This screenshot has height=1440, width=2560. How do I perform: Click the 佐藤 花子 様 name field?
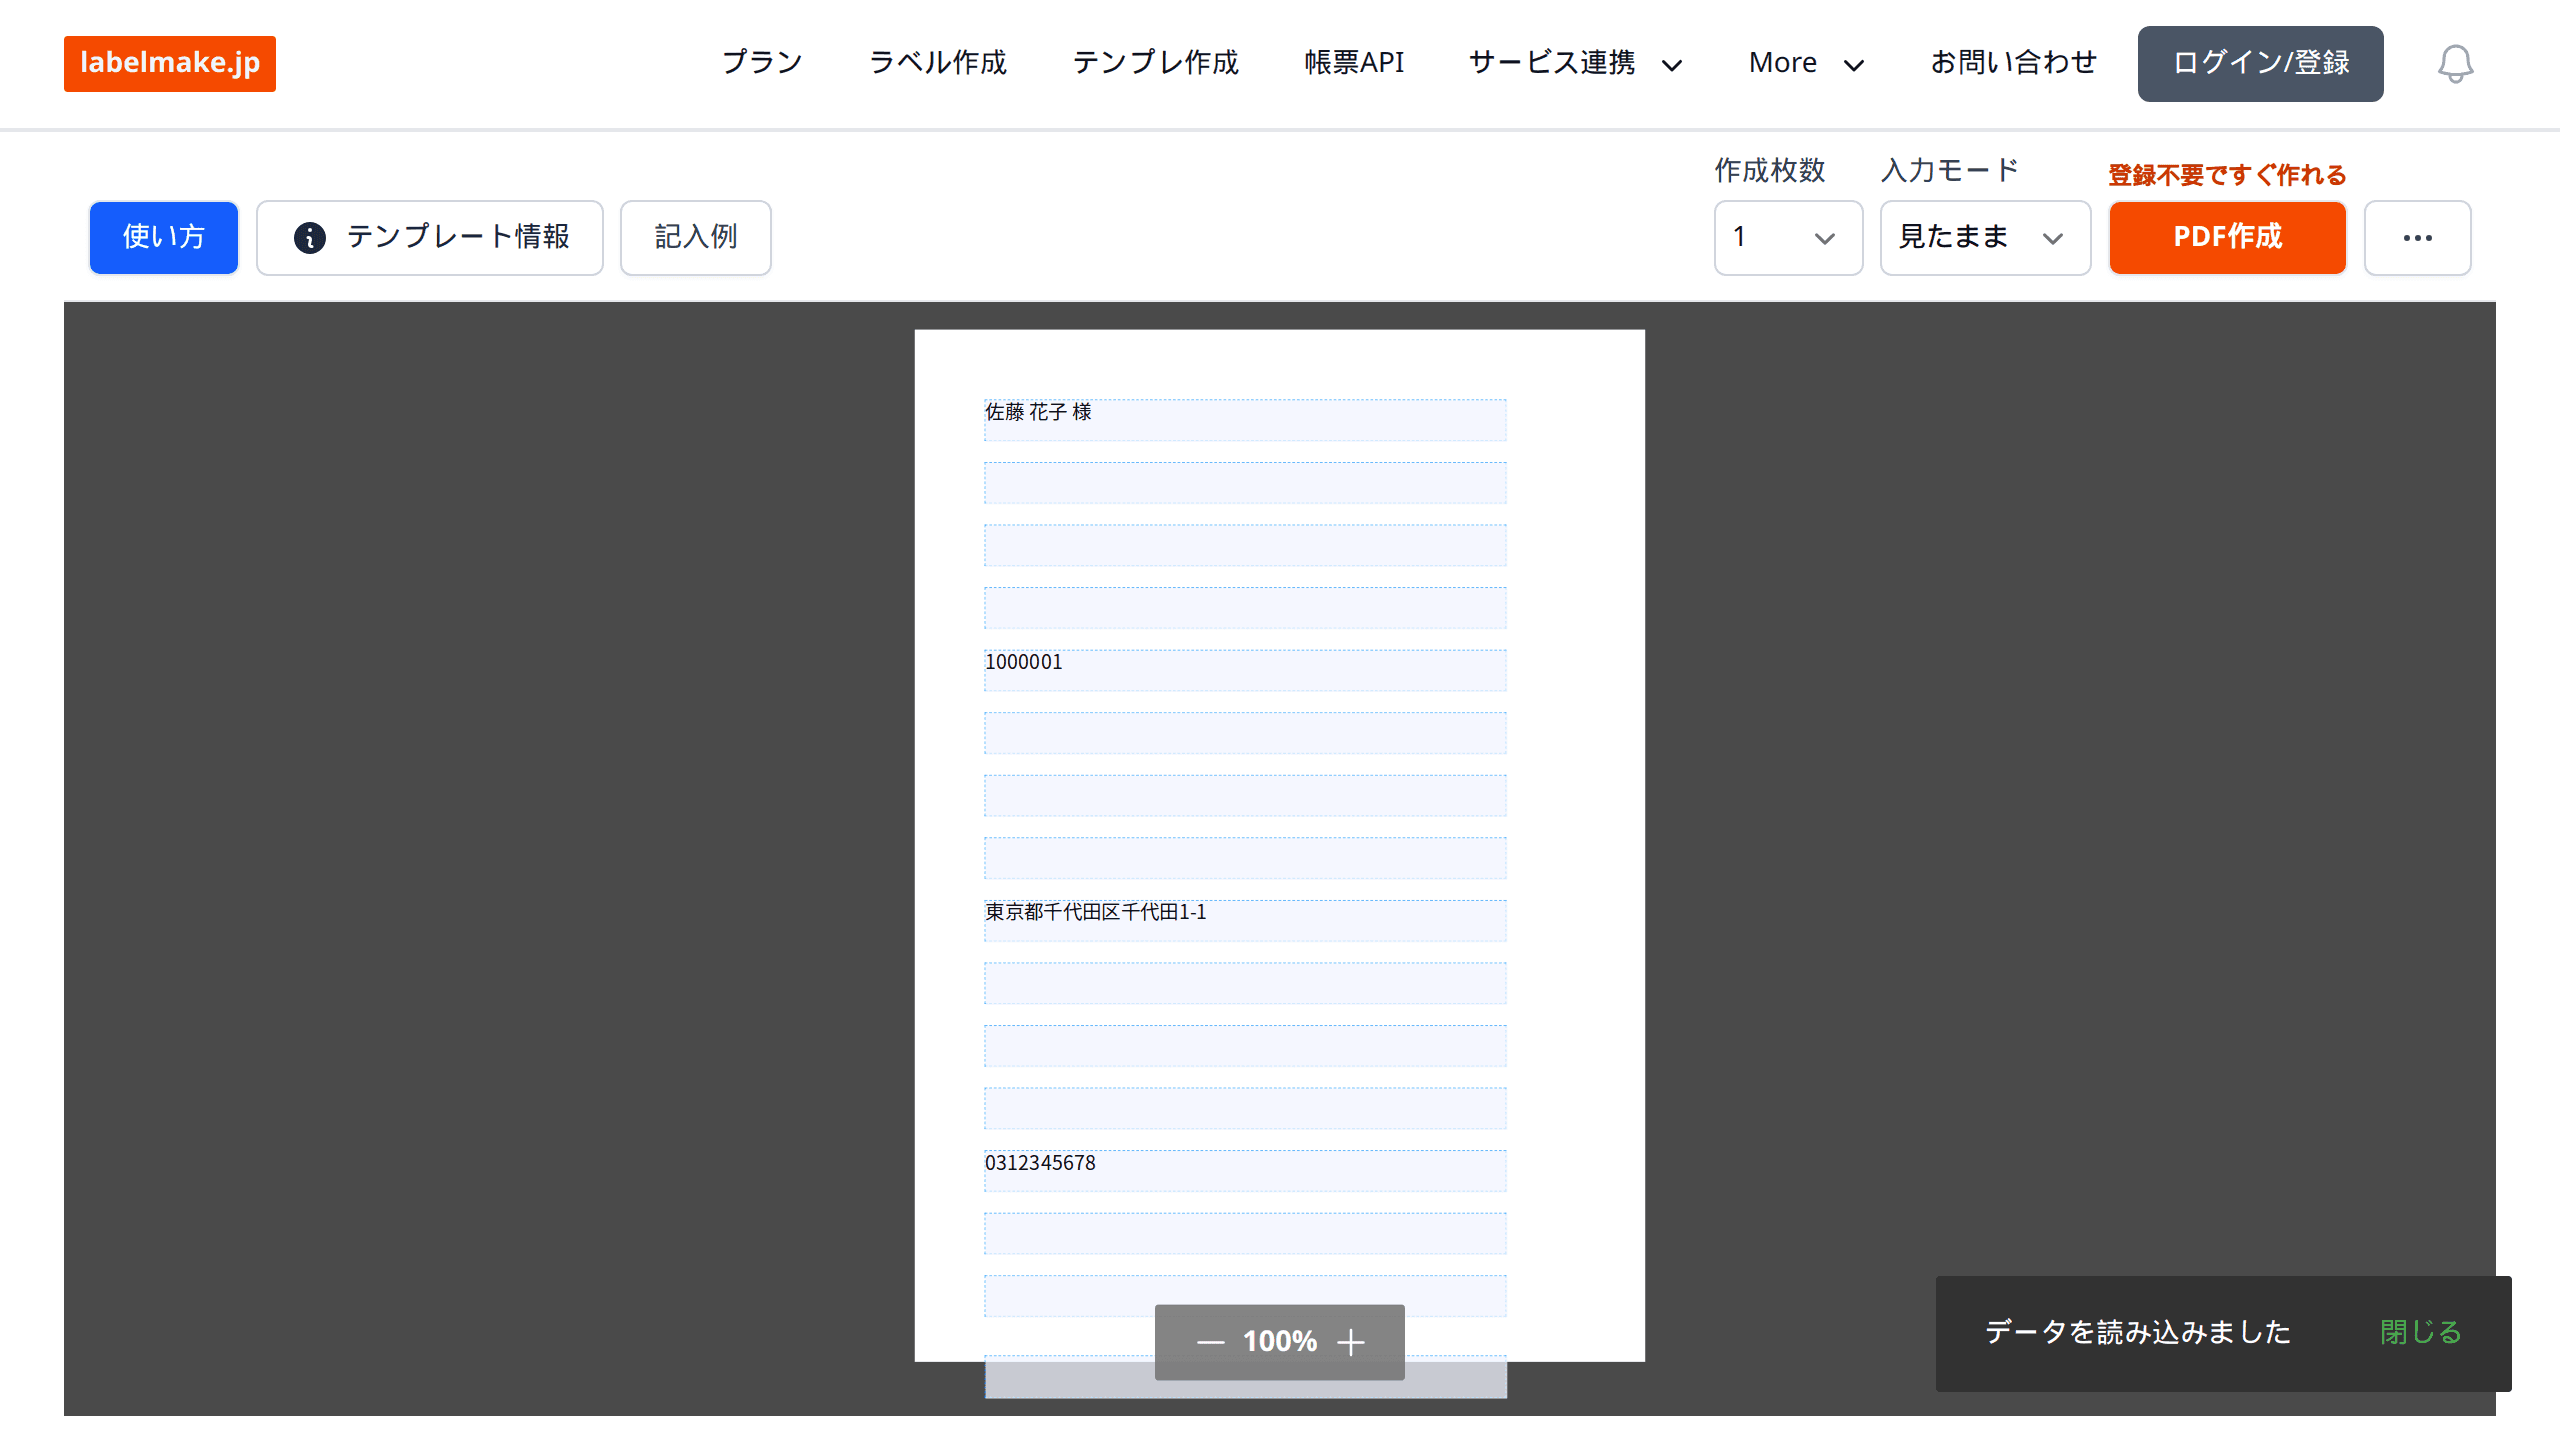click(x=1245, y=420)
